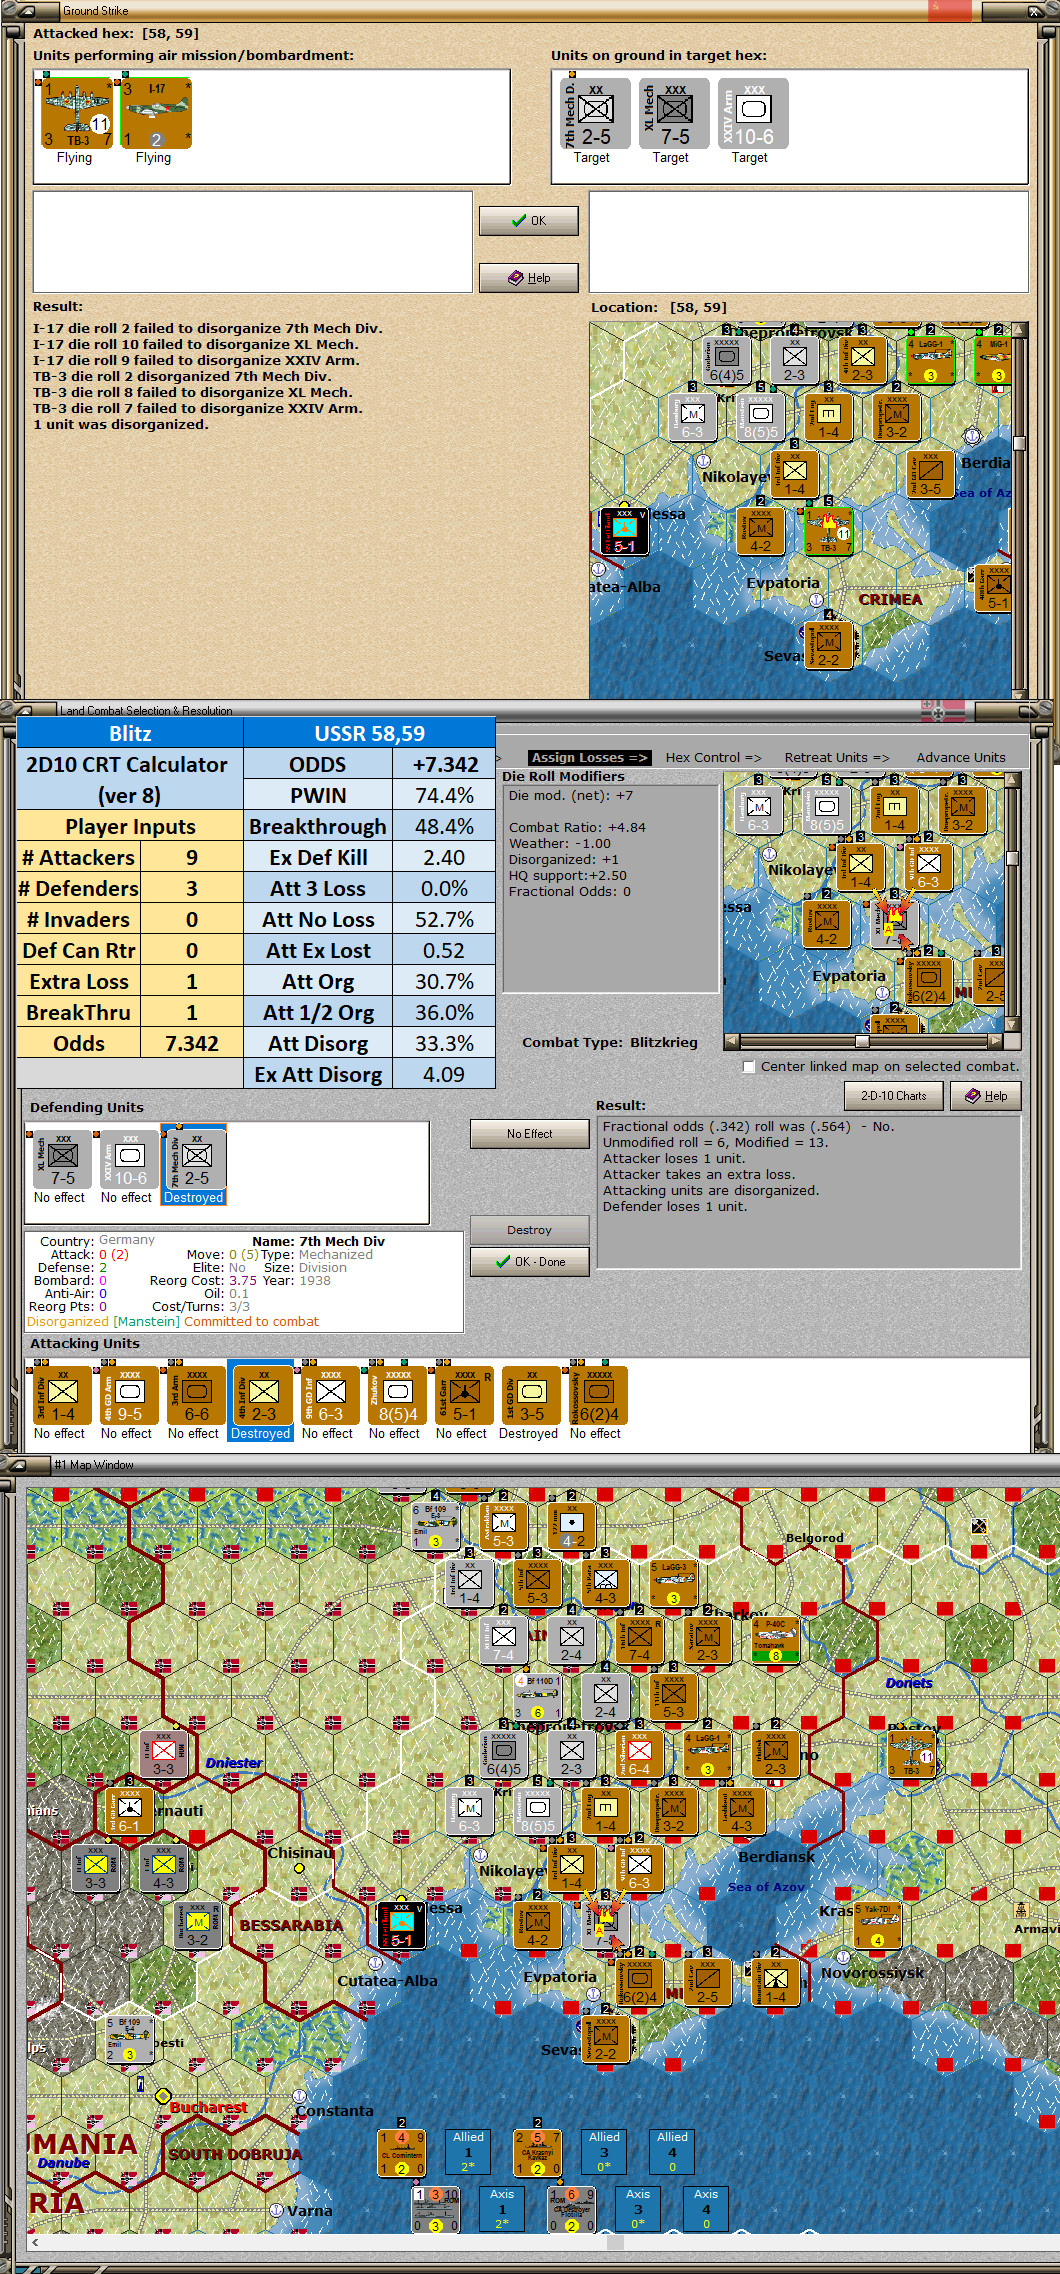The height and width of the screenshot is (2274, 1060).
Task: Confirm with OK - Done button
Action: point(530,1262)
